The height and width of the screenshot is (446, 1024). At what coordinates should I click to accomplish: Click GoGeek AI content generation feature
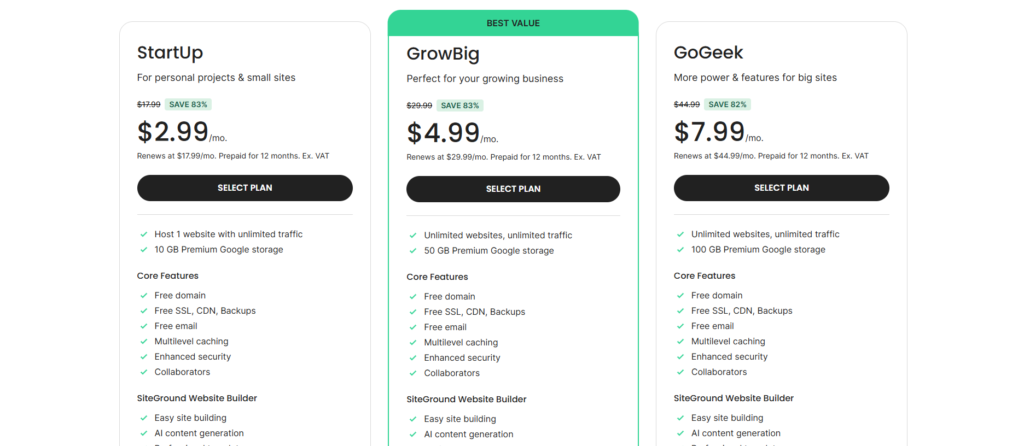point(736,433)
